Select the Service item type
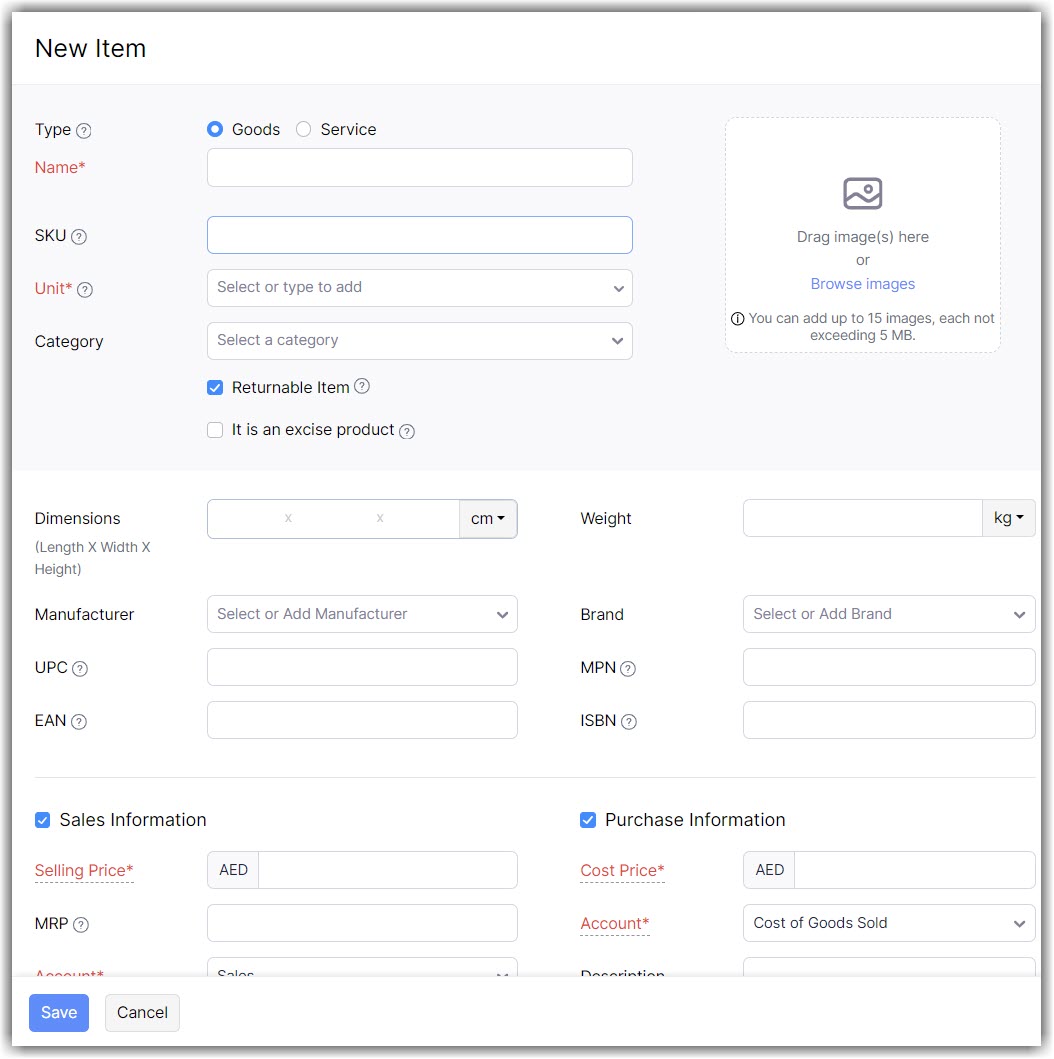1054x1059 pixels. click(x=304, y=130)
